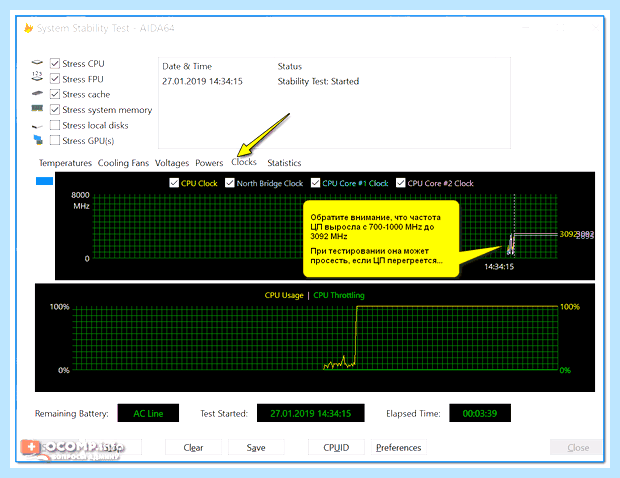Click the Date & Time column header
Screen dimensions: 620x478
[x=187, y=66]
